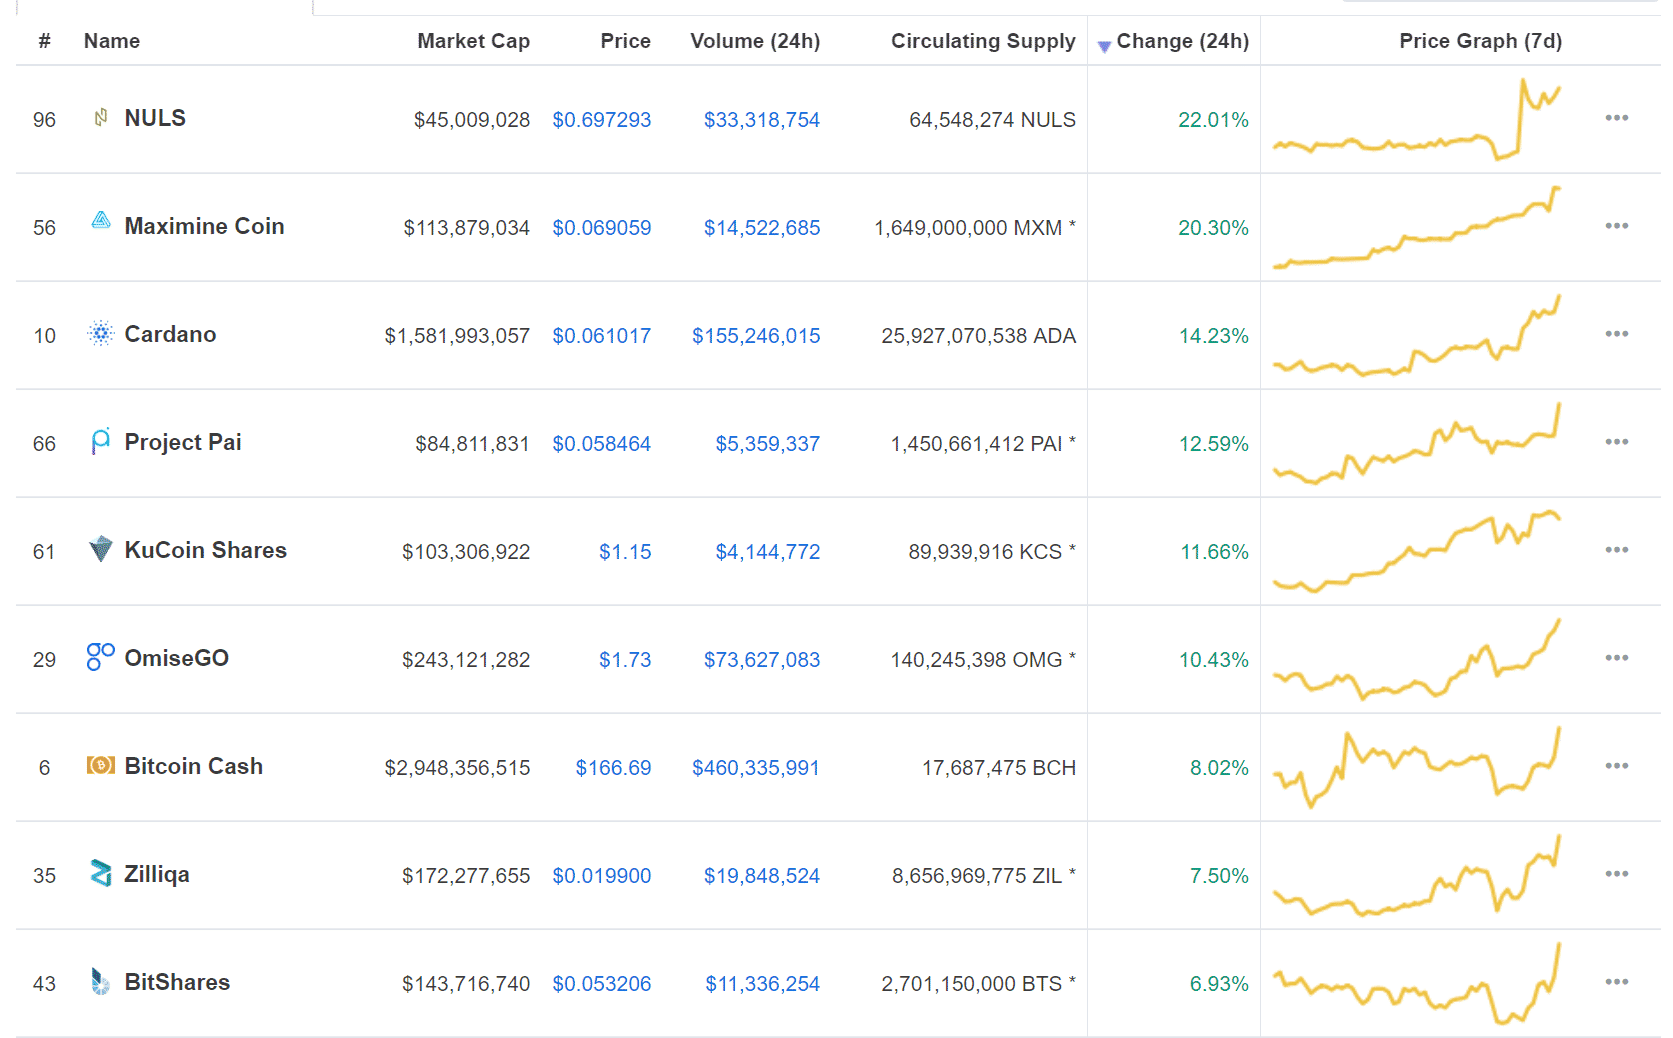
Task: Open the NULS 7-day price graph
Action: click(x=1416, y=120)
